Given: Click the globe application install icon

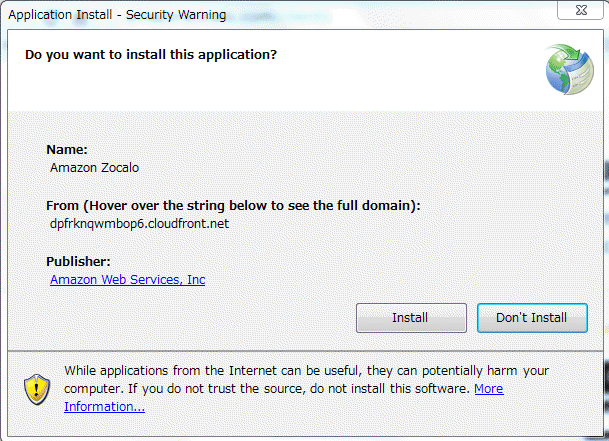Looking at the screenshot, I should 569,69.
